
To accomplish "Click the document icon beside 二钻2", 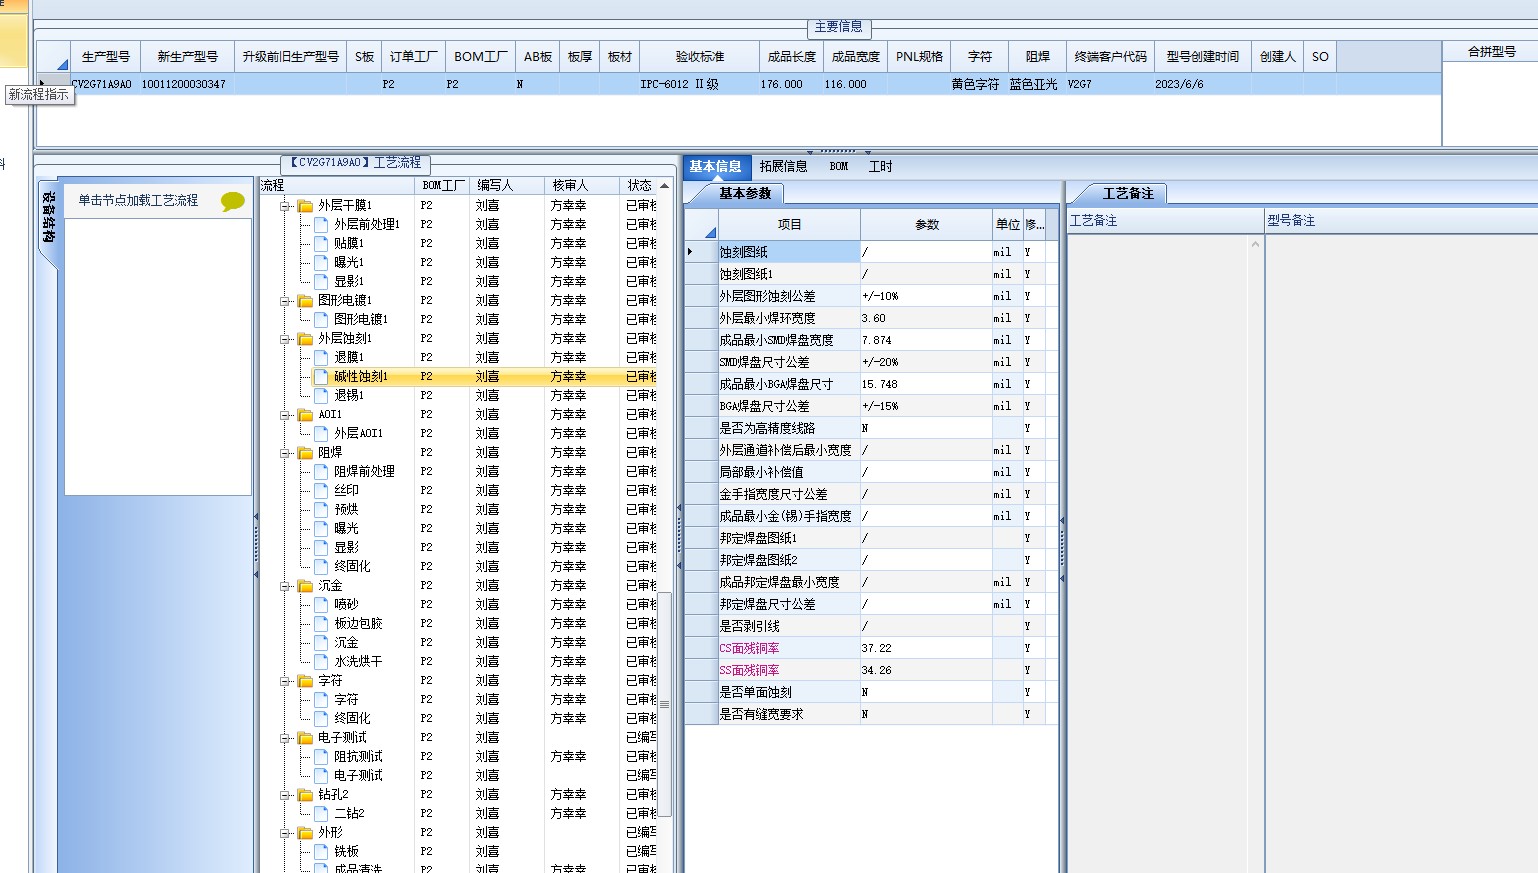I will tap(321, 813).
